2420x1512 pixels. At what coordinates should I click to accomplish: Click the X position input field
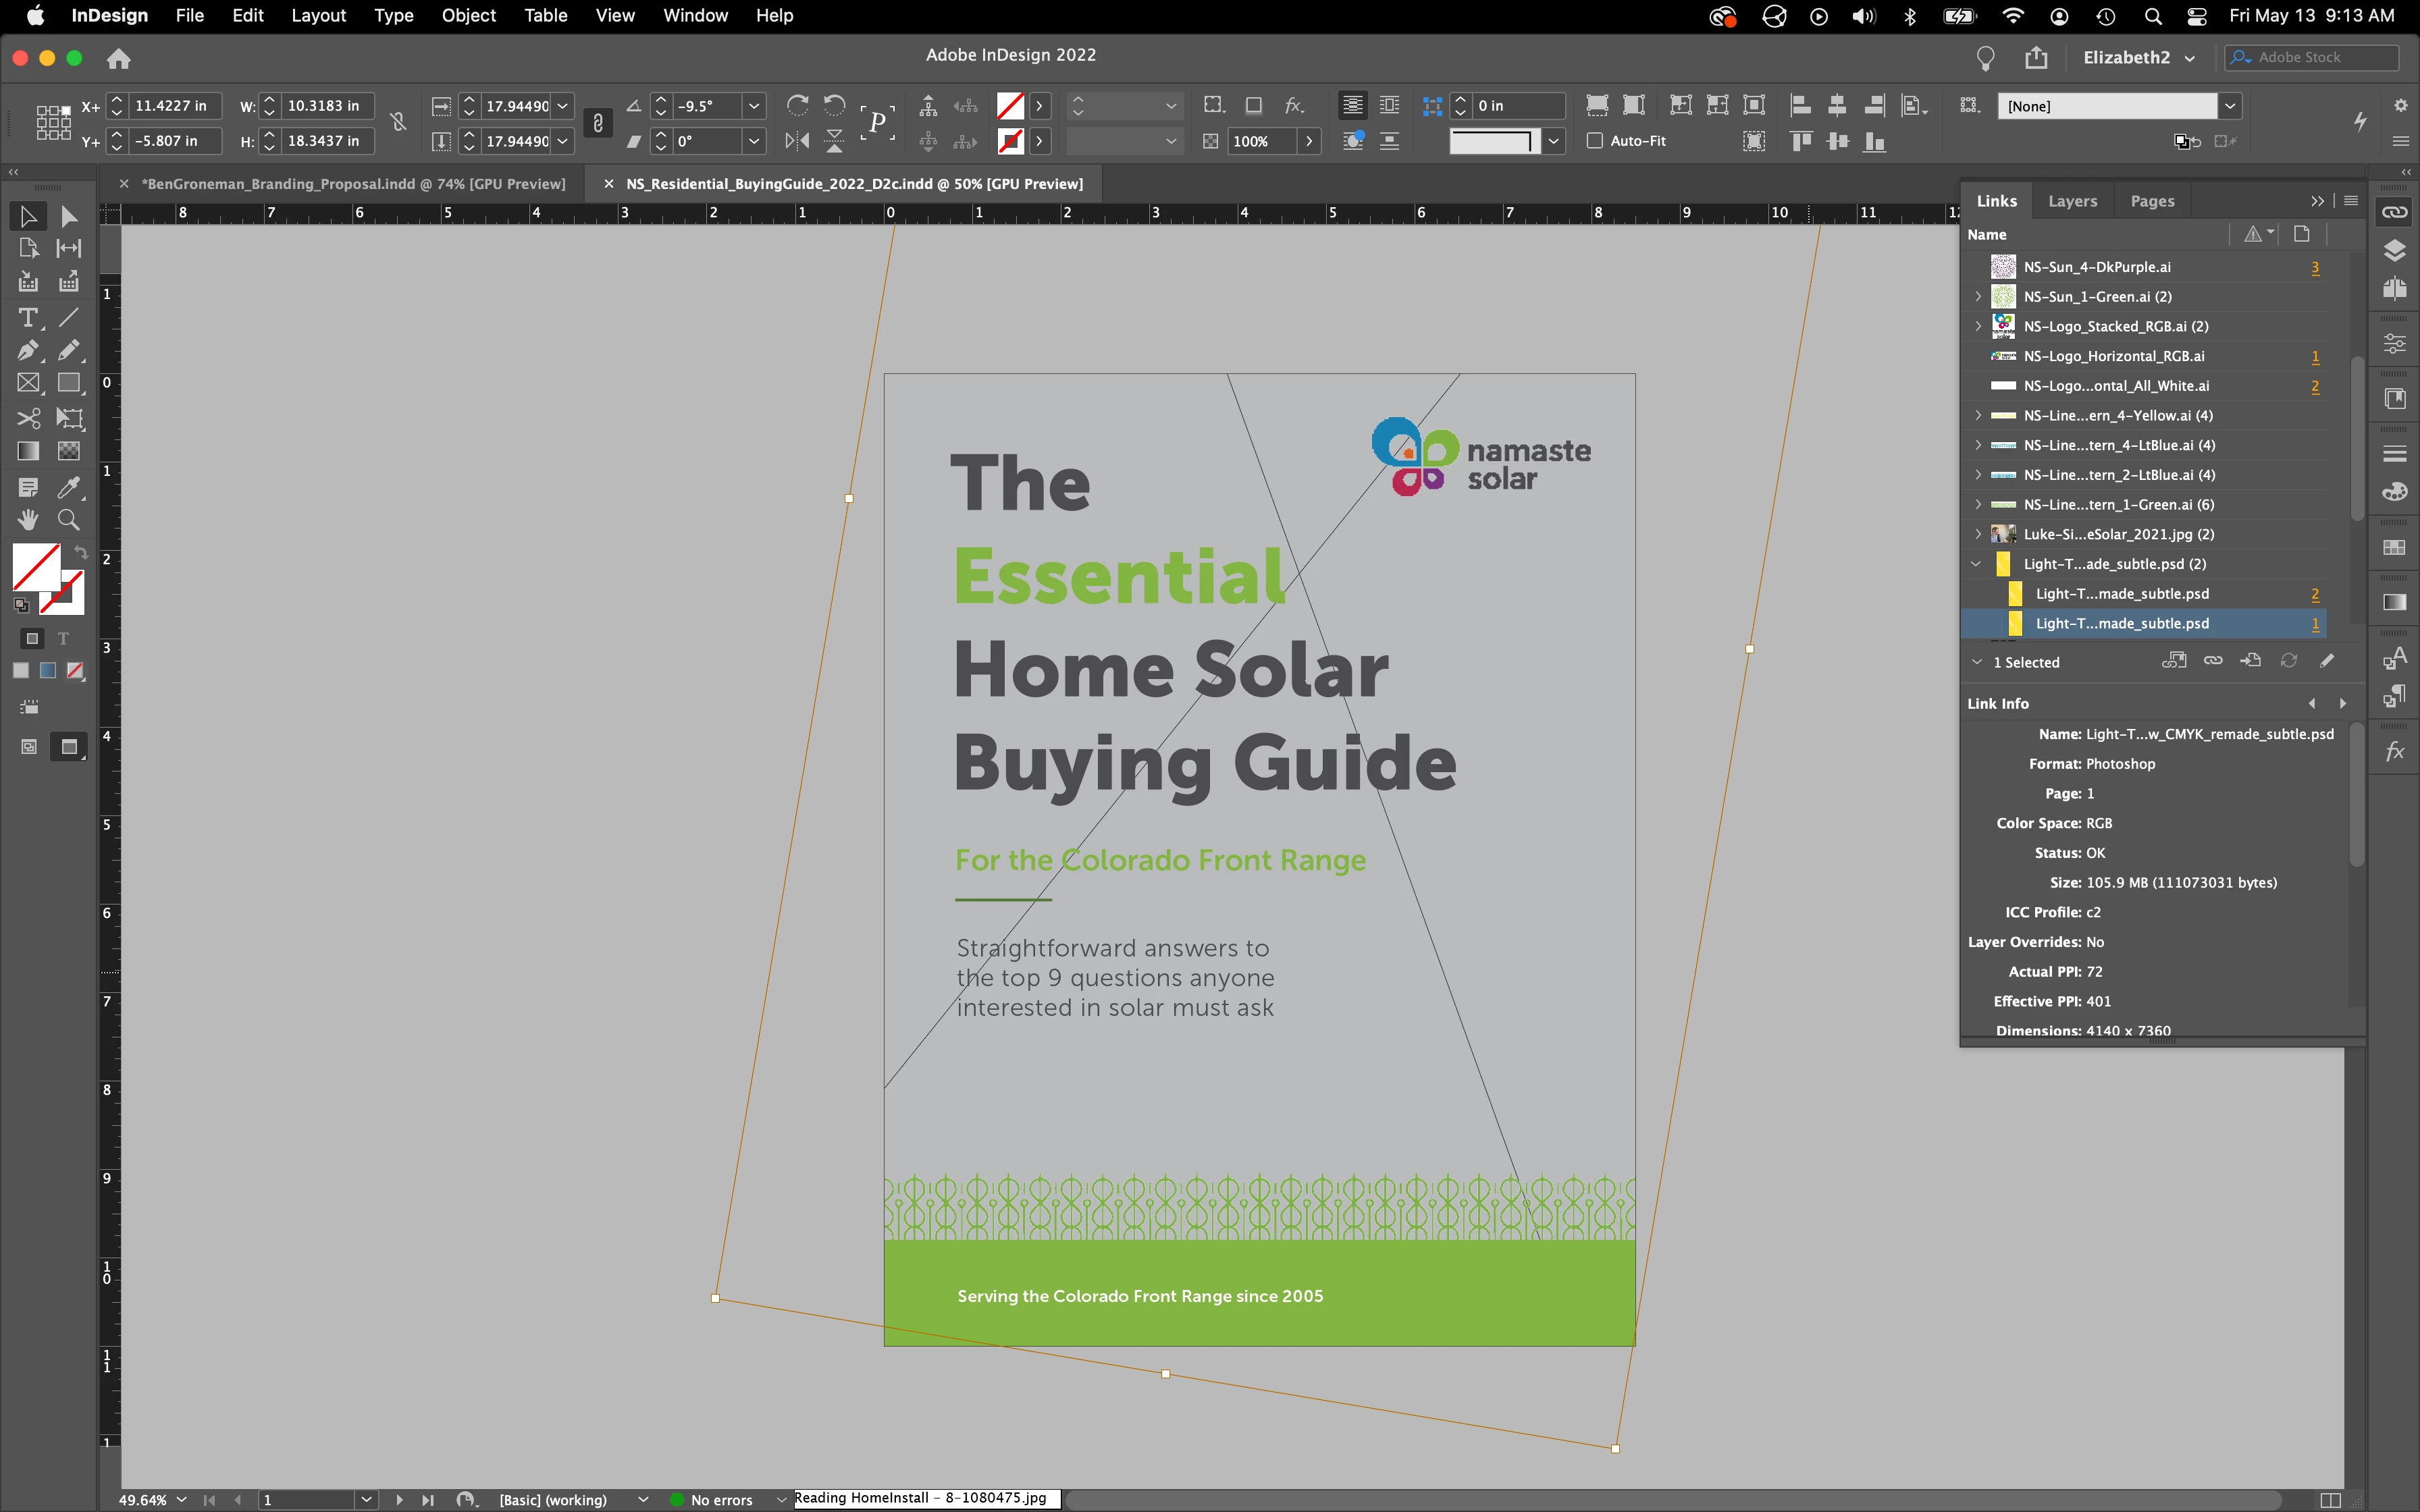pyautogui.click(x=173, y=106)
